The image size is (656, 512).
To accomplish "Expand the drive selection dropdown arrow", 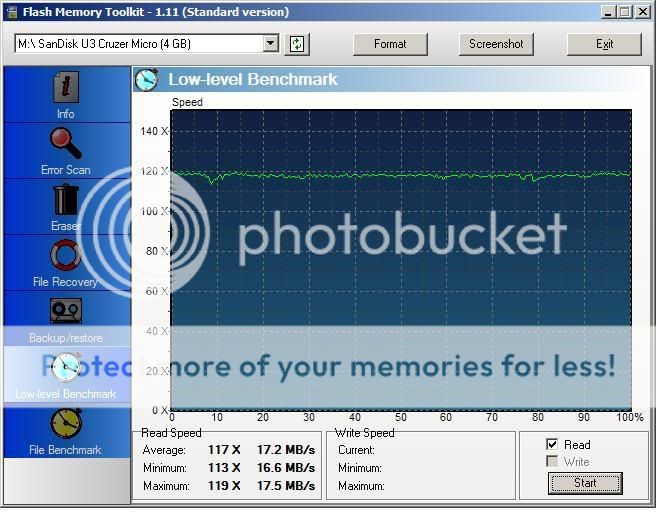I will pos(271,44).
